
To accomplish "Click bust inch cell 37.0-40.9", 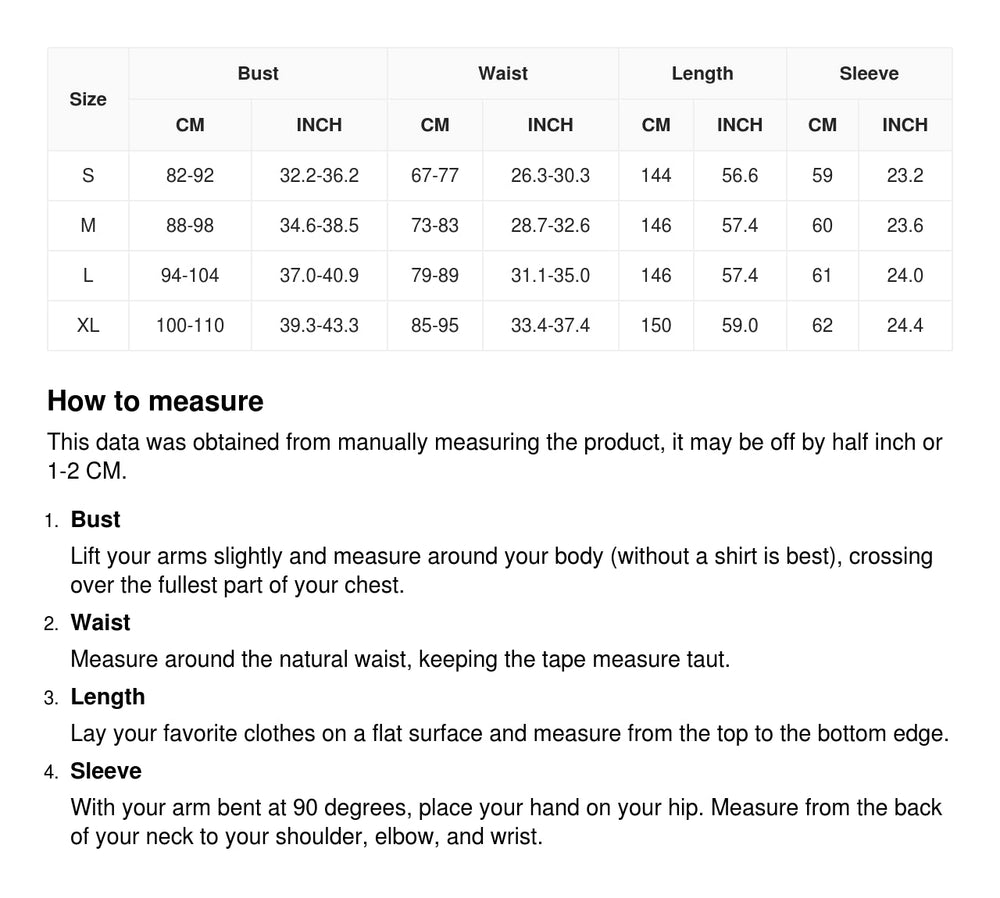I will click(x=319, y=276).
